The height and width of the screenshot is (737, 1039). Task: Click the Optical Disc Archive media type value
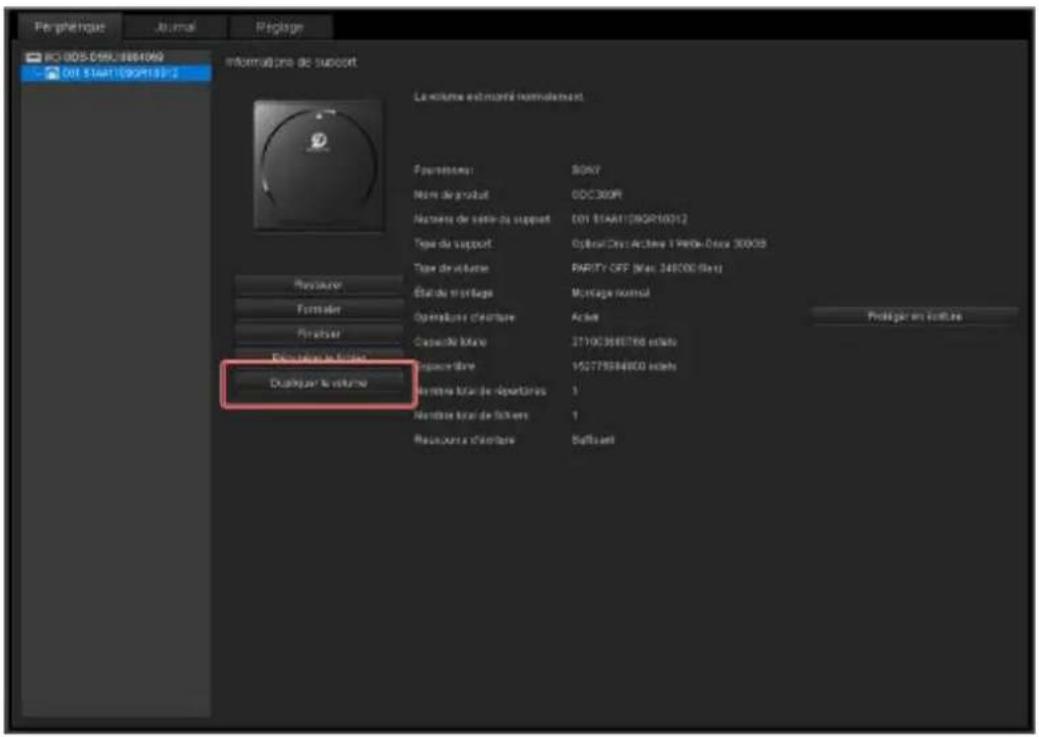pyautogui.click(x=669, y=243)
